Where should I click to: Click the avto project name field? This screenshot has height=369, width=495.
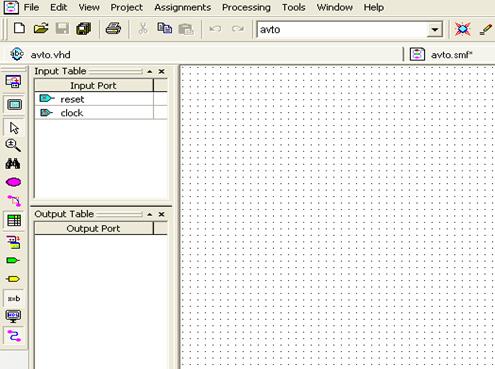[x=343, y=30]
